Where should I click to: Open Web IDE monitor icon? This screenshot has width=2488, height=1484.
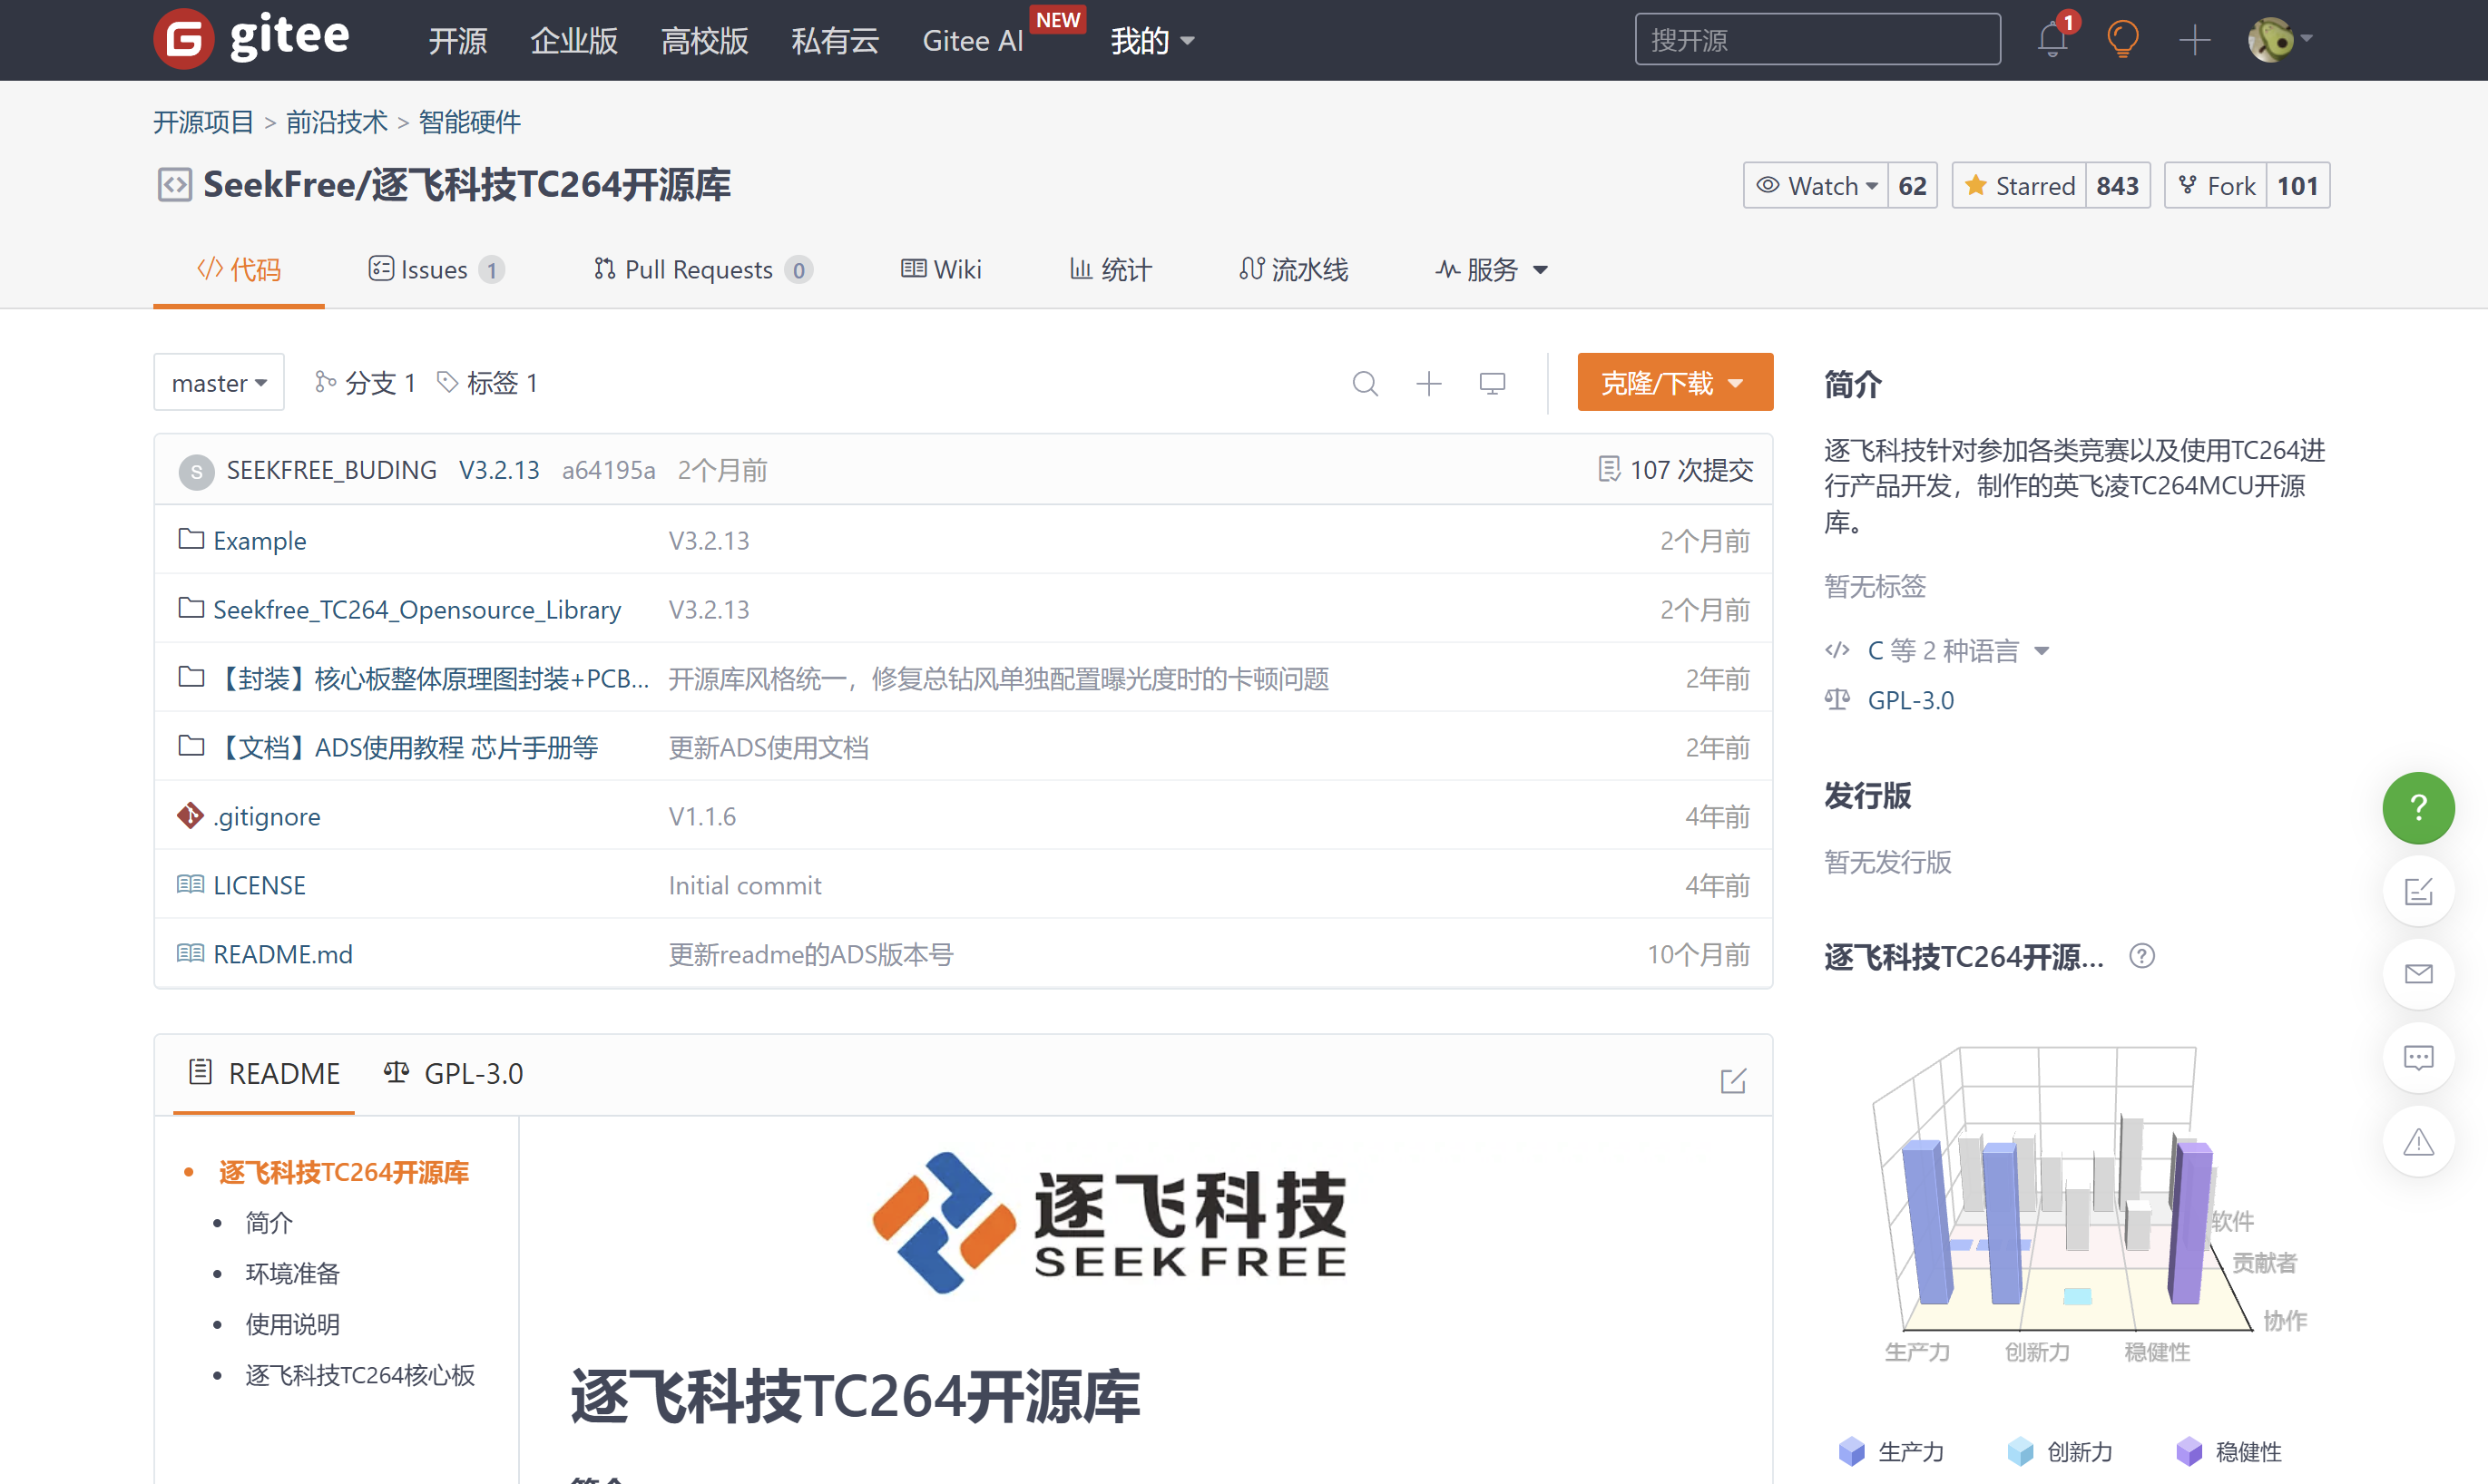1492,383
